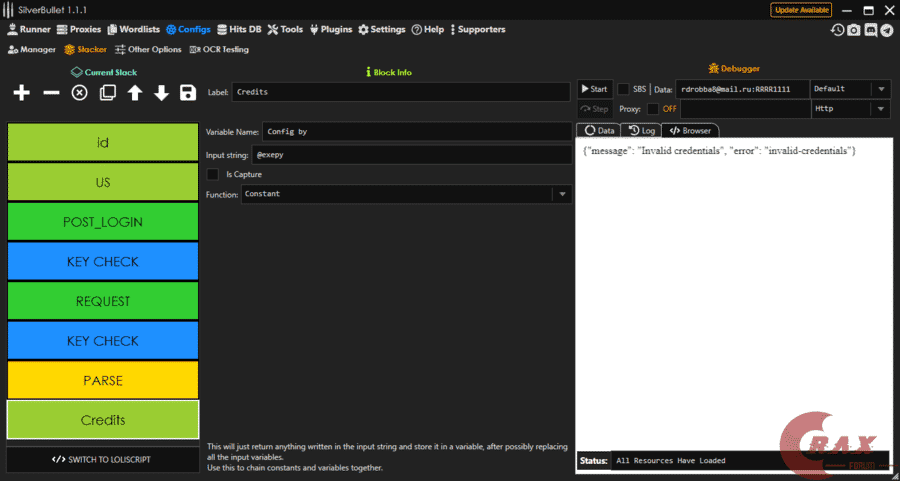
Task: Open history clock icon in top right
Action: (x=837, y=30)
